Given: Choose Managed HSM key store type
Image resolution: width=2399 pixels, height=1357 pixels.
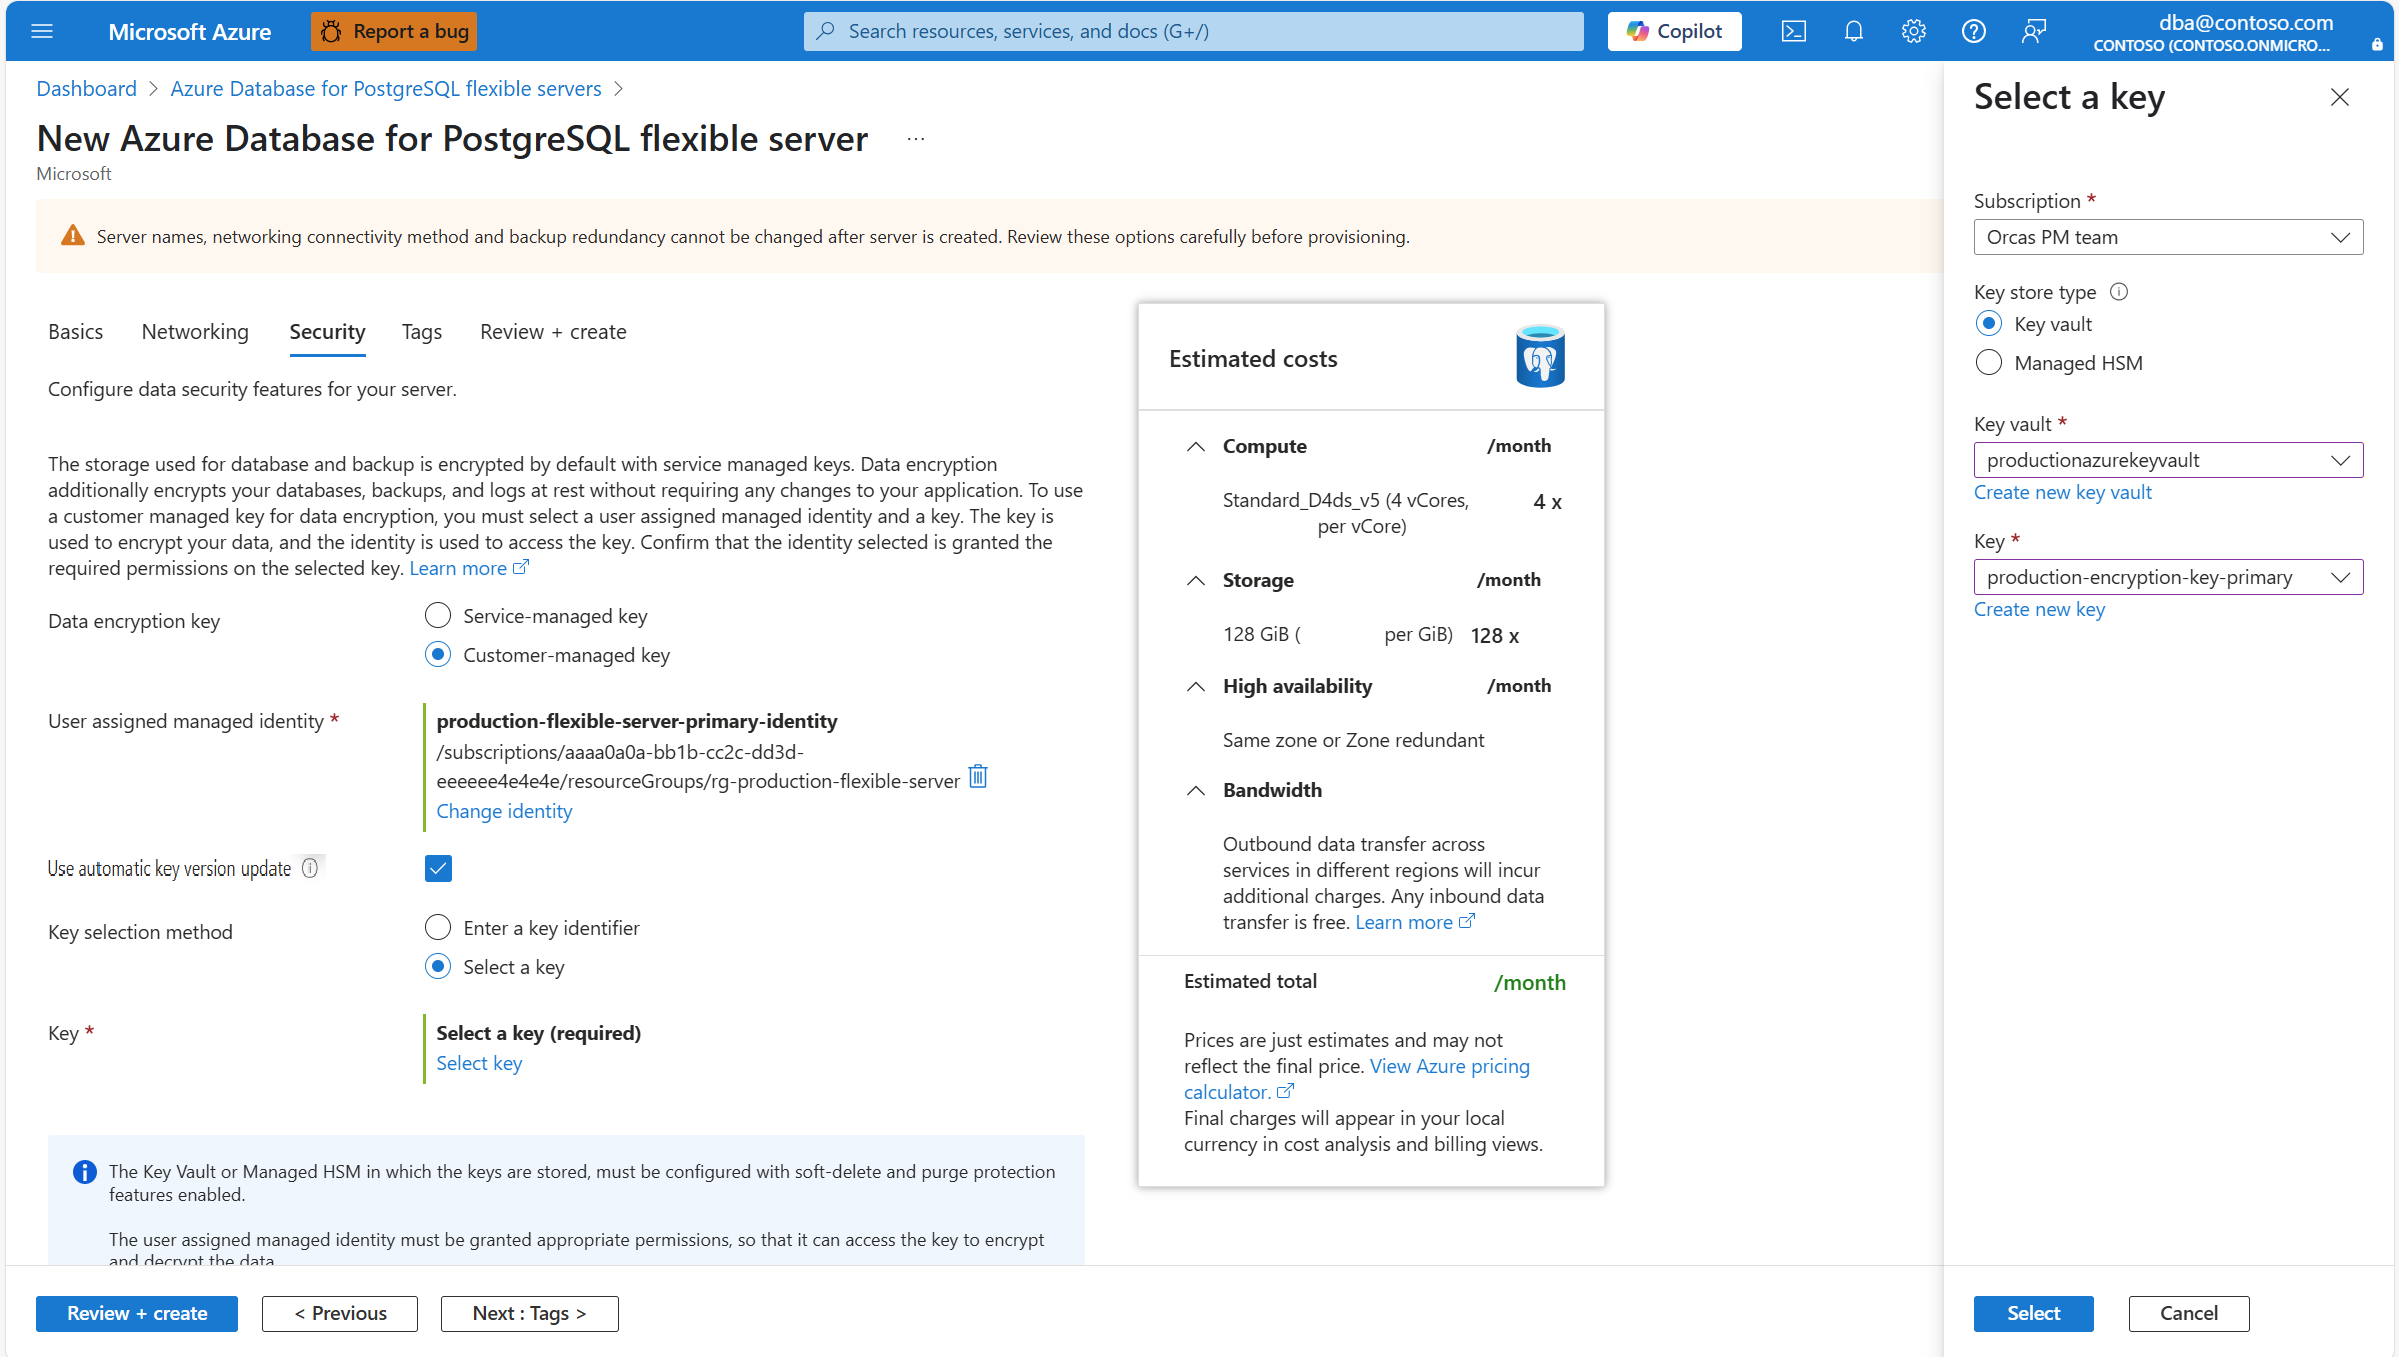Looking at the screenshot, I should coord(1989,363).
